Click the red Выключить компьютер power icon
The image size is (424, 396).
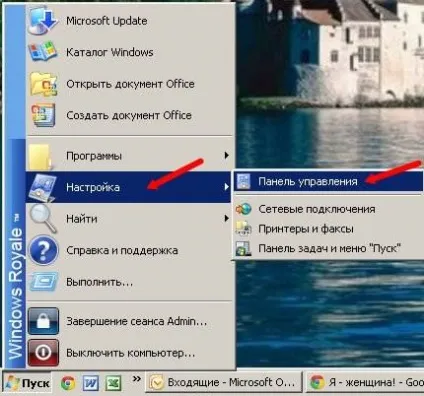[x=43, y=352]
